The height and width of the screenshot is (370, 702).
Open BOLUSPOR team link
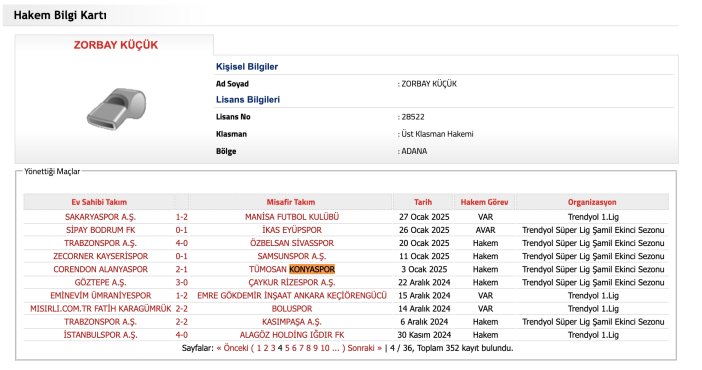click(x=292, y=309)
